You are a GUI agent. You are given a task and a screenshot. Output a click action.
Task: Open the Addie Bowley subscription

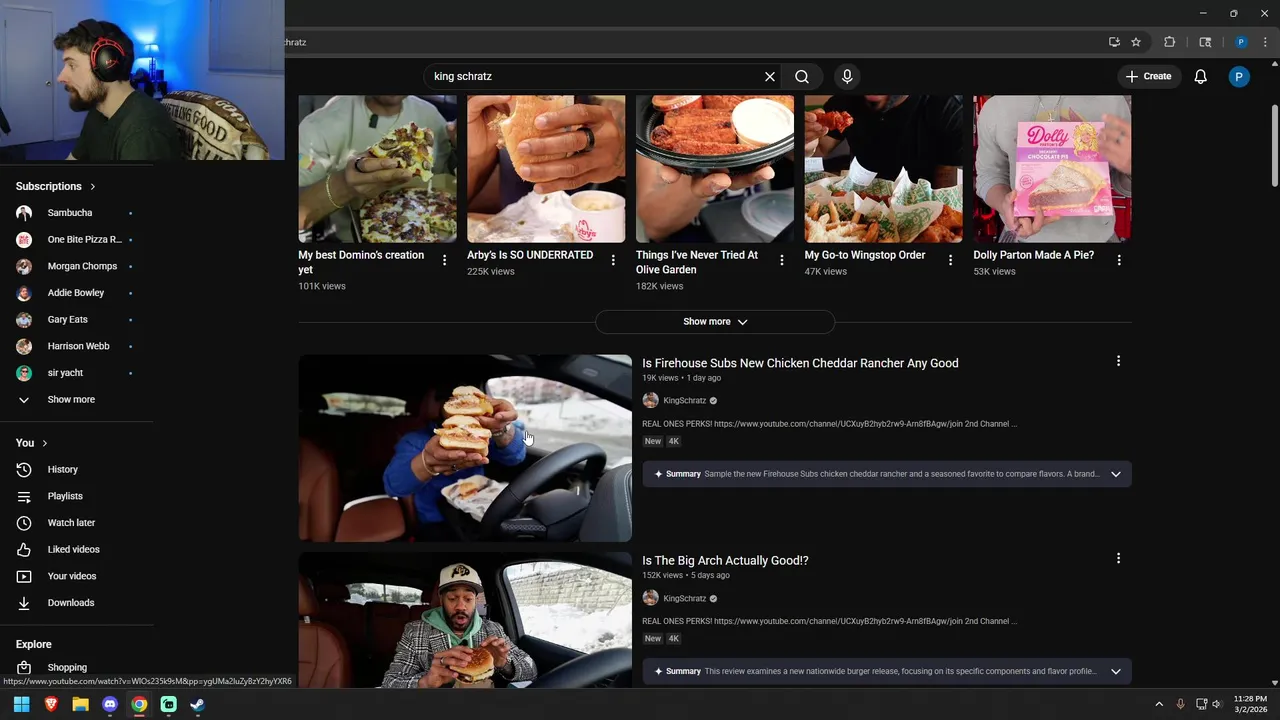[x=78, y=293]
